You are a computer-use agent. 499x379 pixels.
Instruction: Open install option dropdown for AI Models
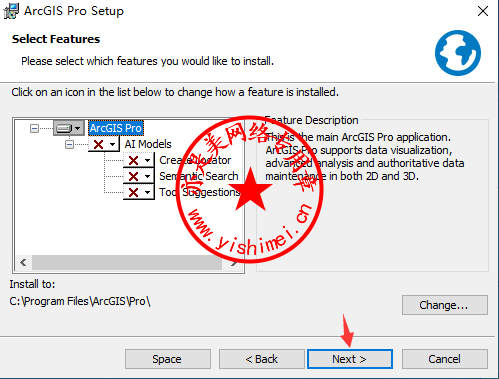tap(104, 144)
